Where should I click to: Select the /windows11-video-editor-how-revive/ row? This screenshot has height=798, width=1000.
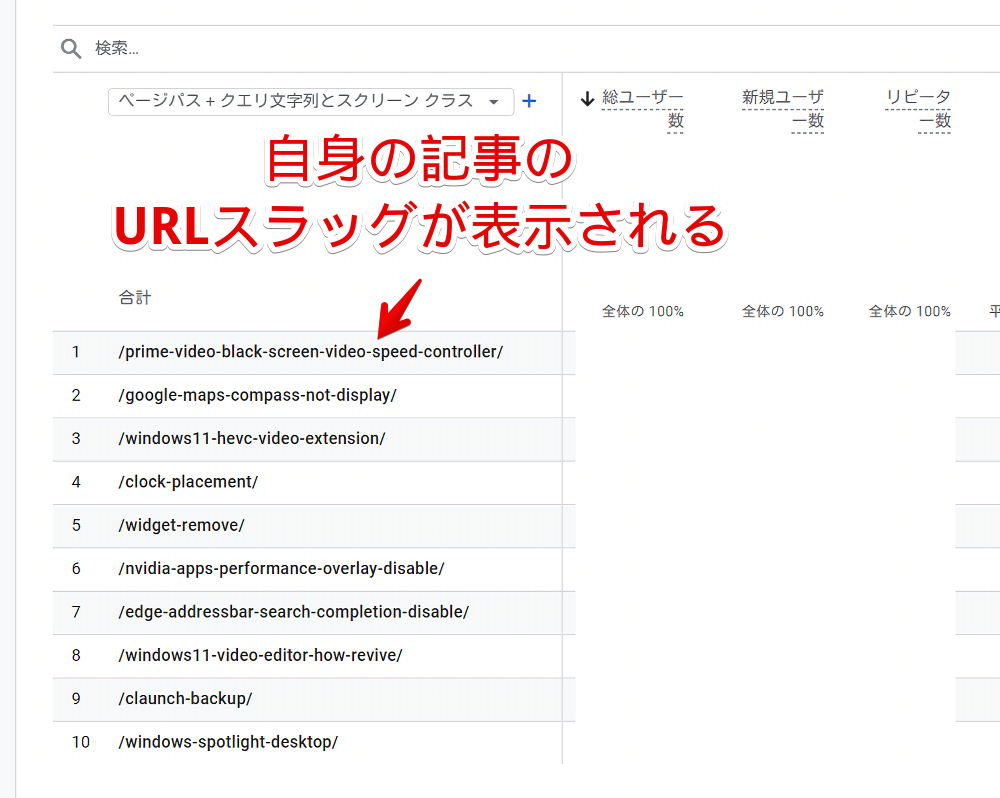[314, 656]
